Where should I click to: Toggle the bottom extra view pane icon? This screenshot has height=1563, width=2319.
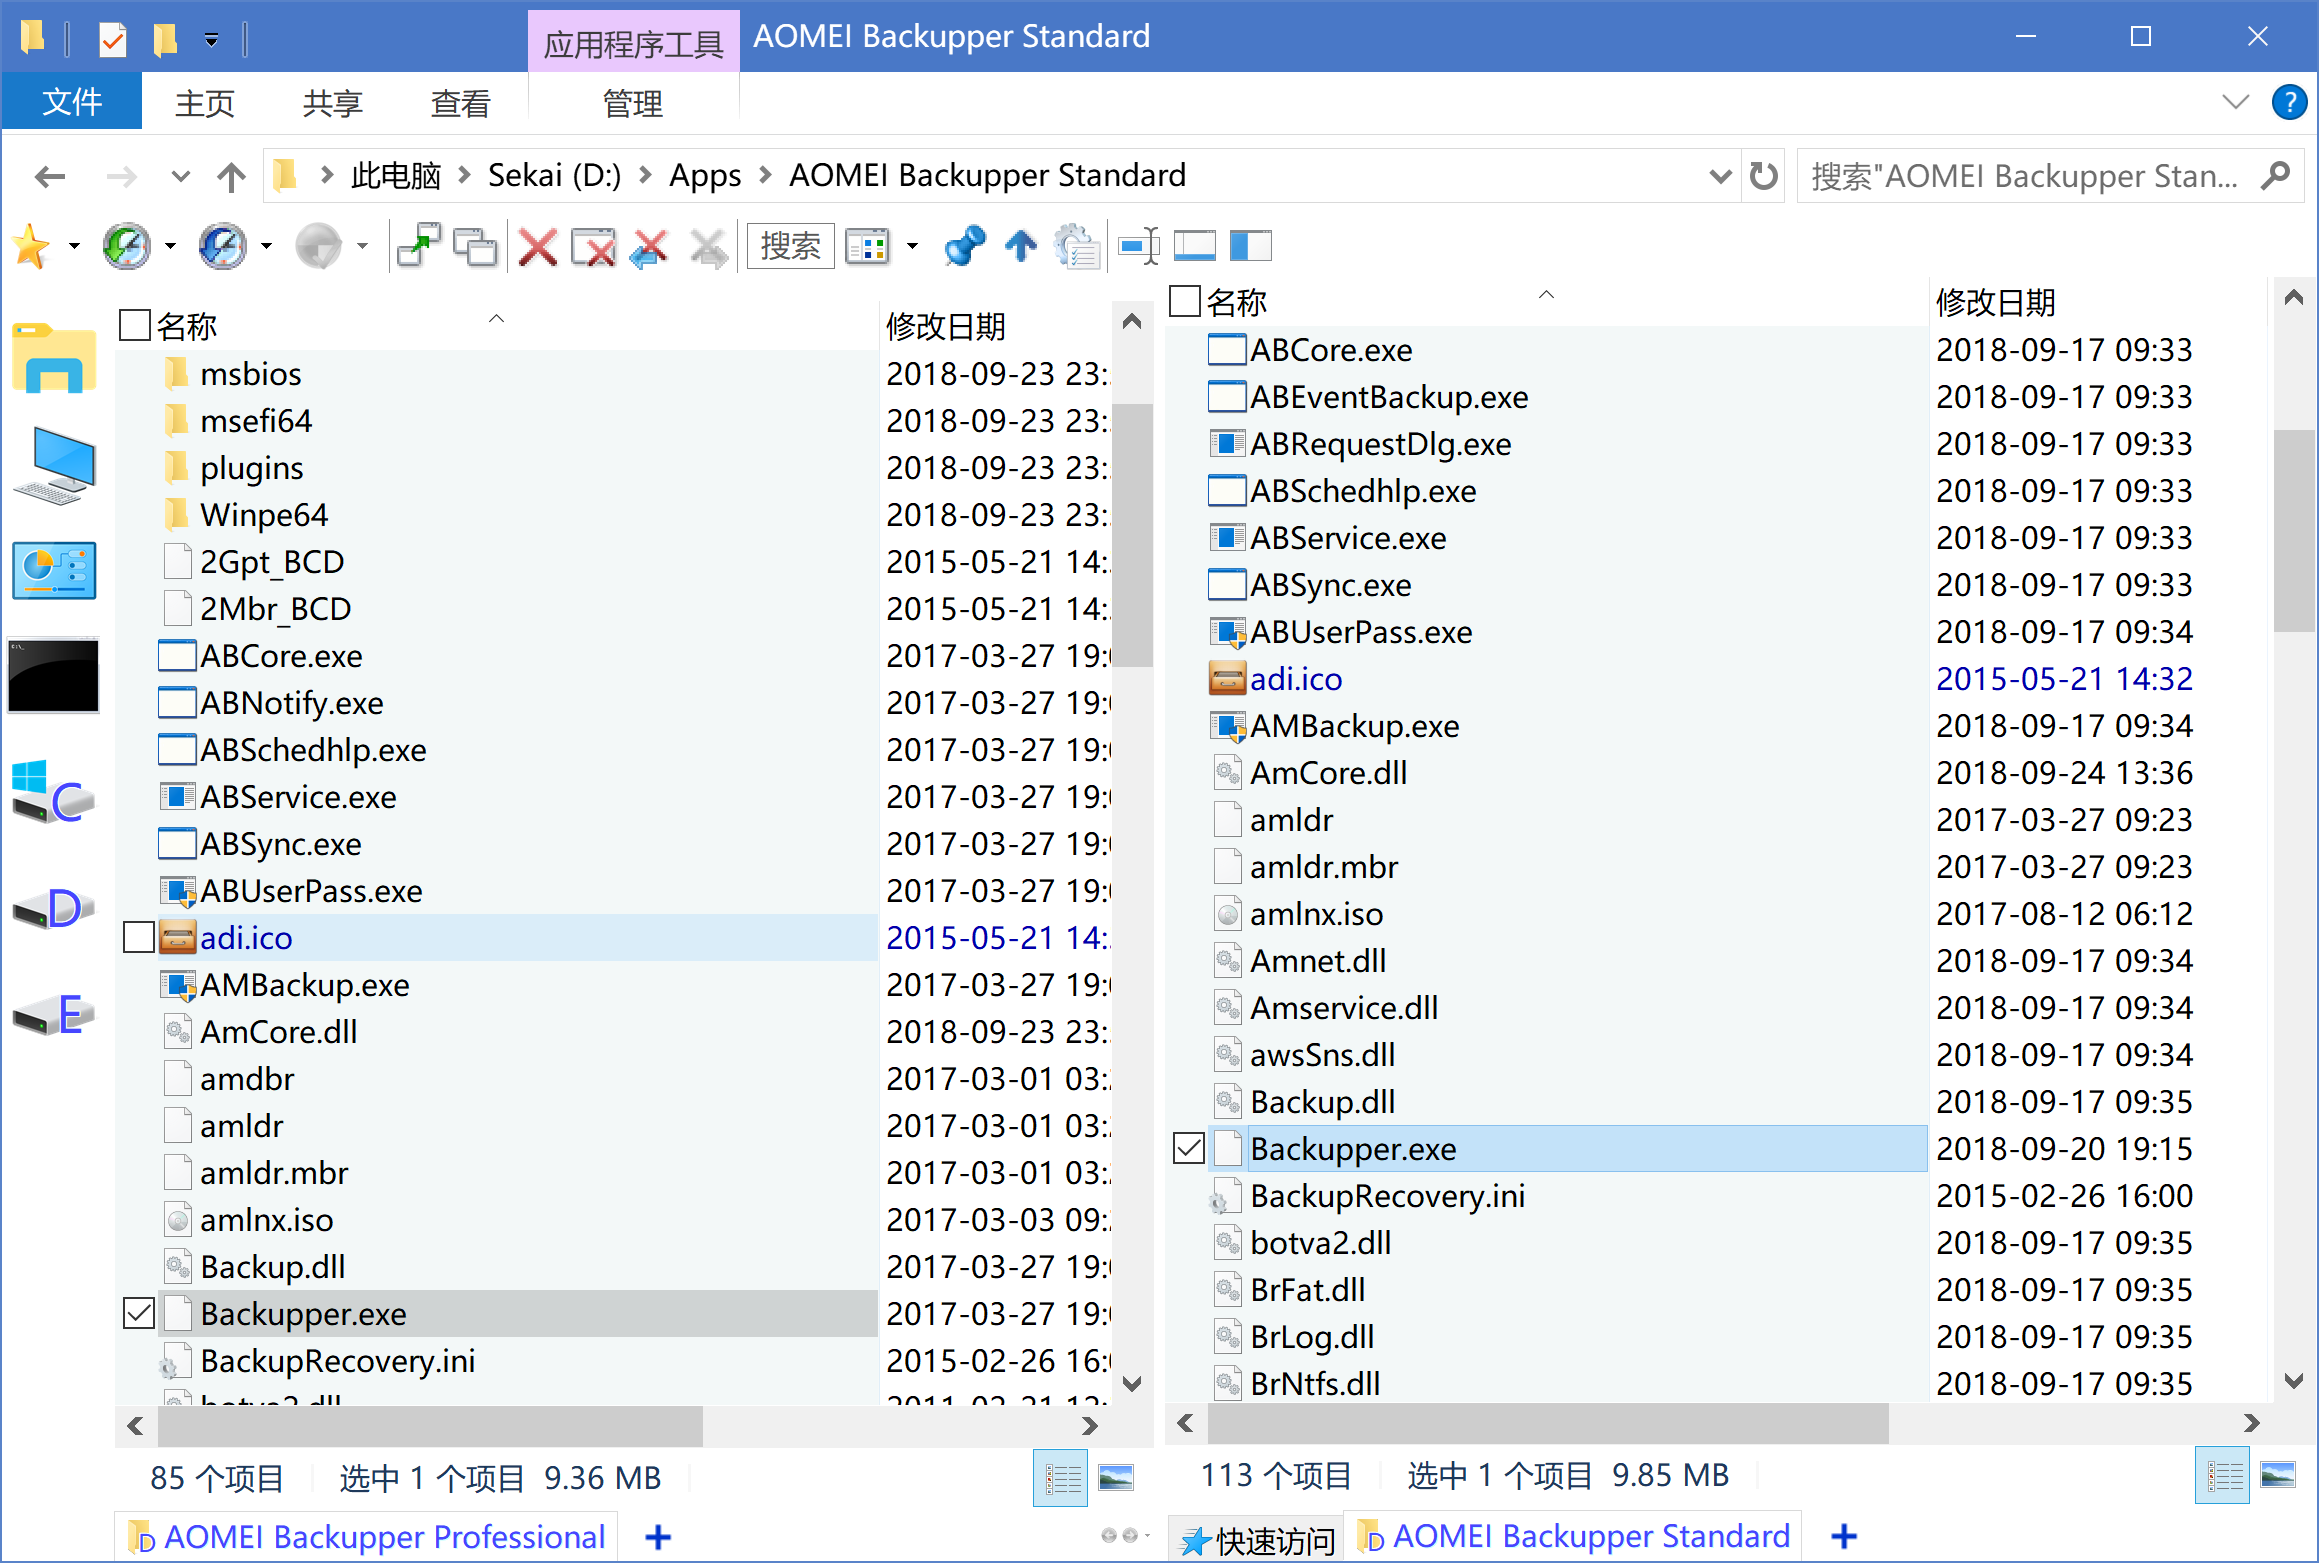[x=1194, y=246]
